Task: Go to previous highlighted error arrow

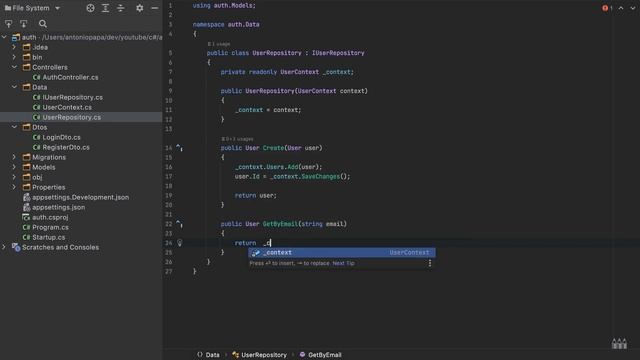Action: pos(621,8)
